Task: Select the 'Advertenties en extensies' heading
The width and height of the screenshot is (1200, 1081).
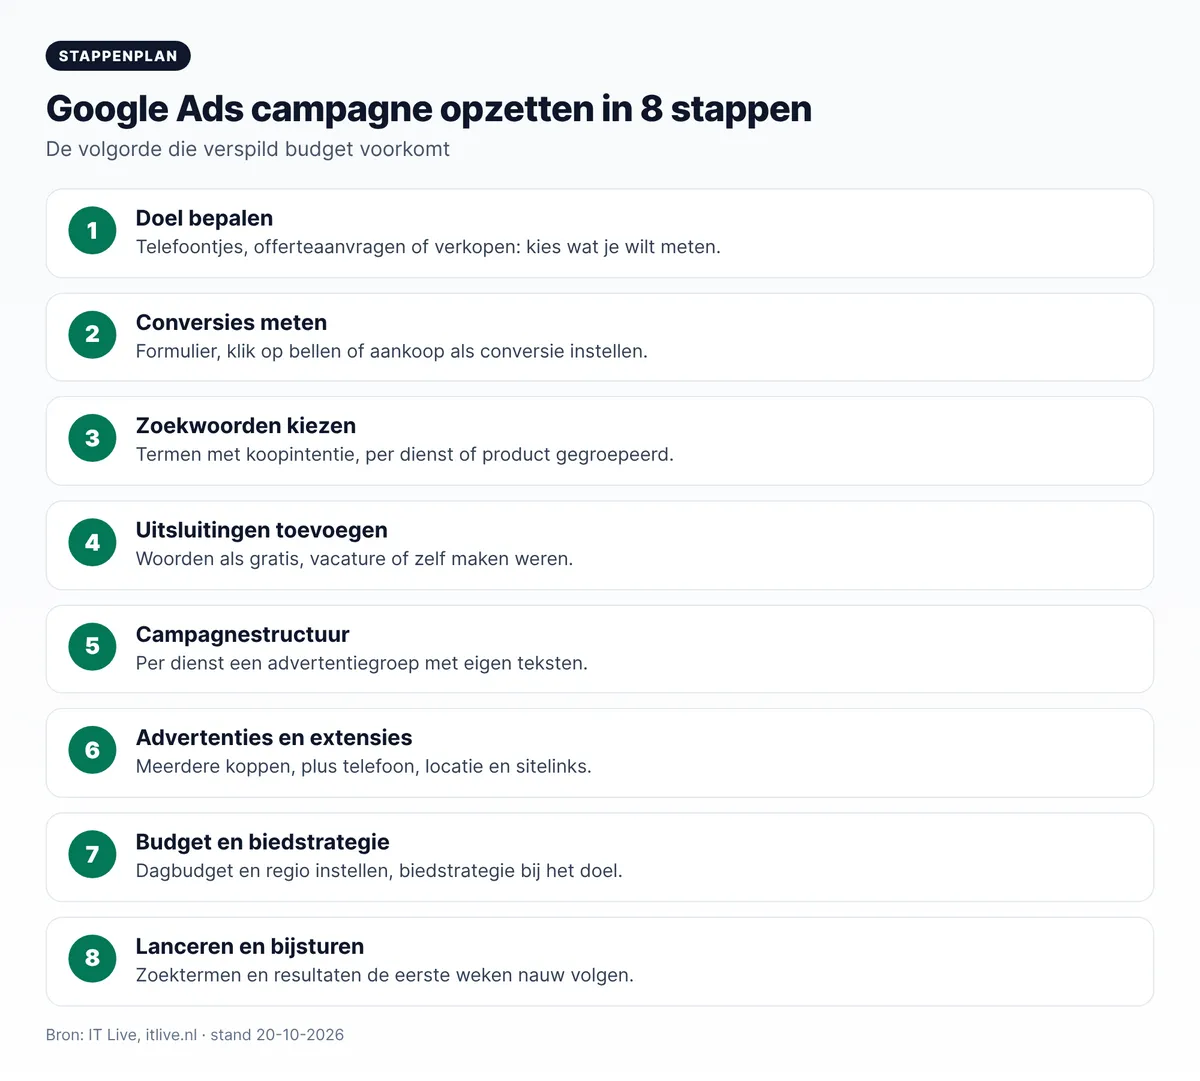Action: point(274,738)
